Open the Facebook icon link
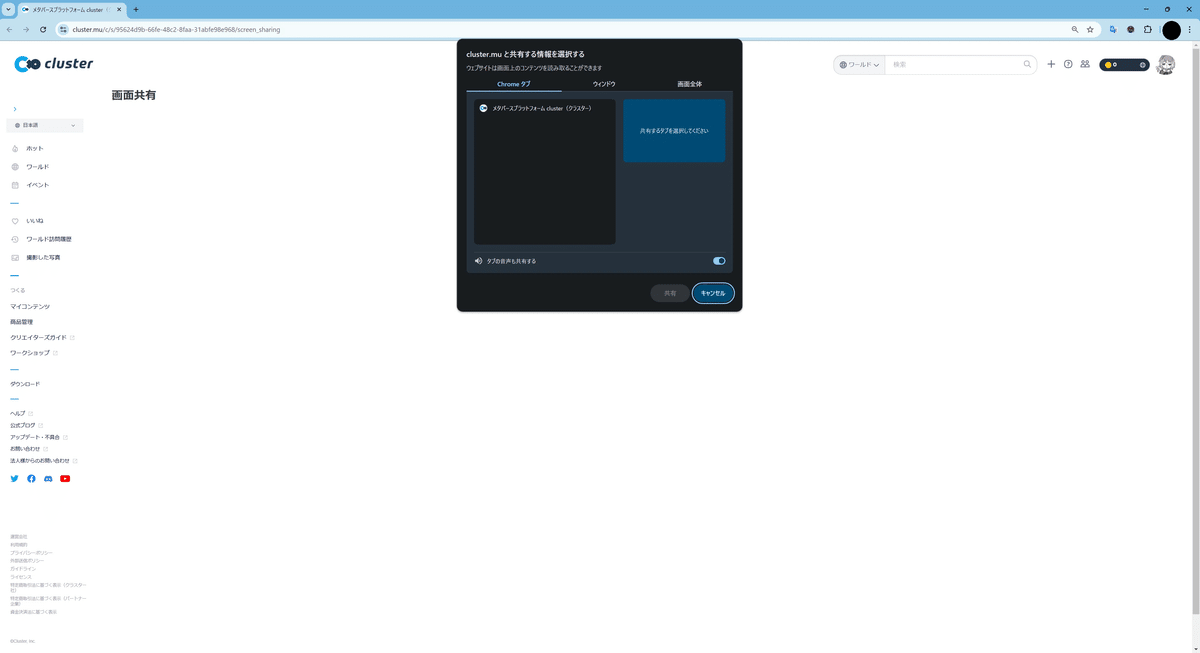 31,479
